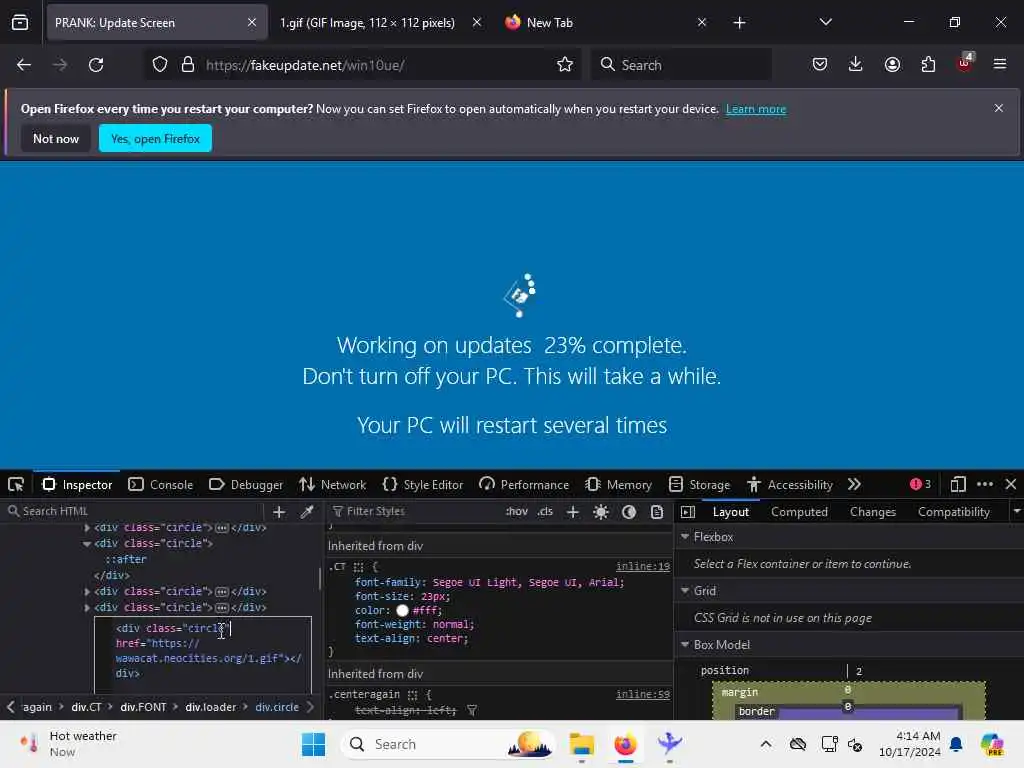Open Windows Start menu
Screen dimensions: 1024x768
pyautogui.click(x=313, y=744)
